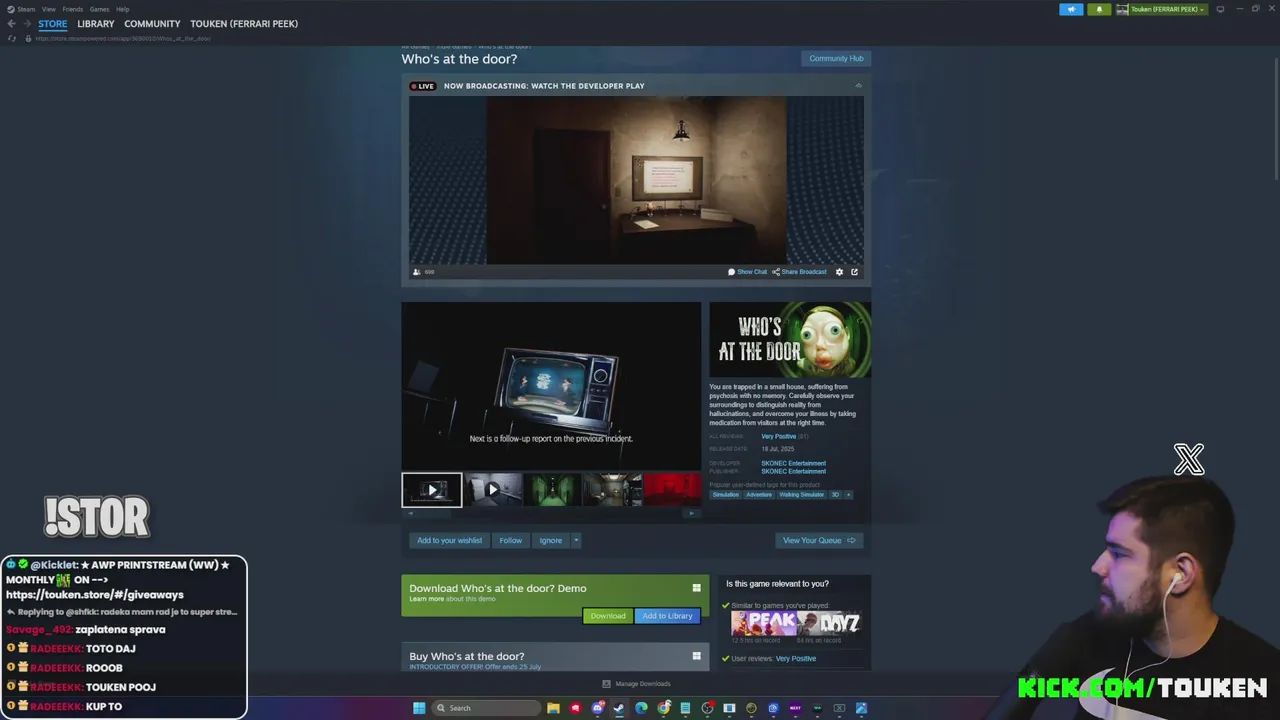The height and width of the screenshot is (720, 1280).
Task: Open File Explorer from the taskbar
Action: click(x=553, y=708)
